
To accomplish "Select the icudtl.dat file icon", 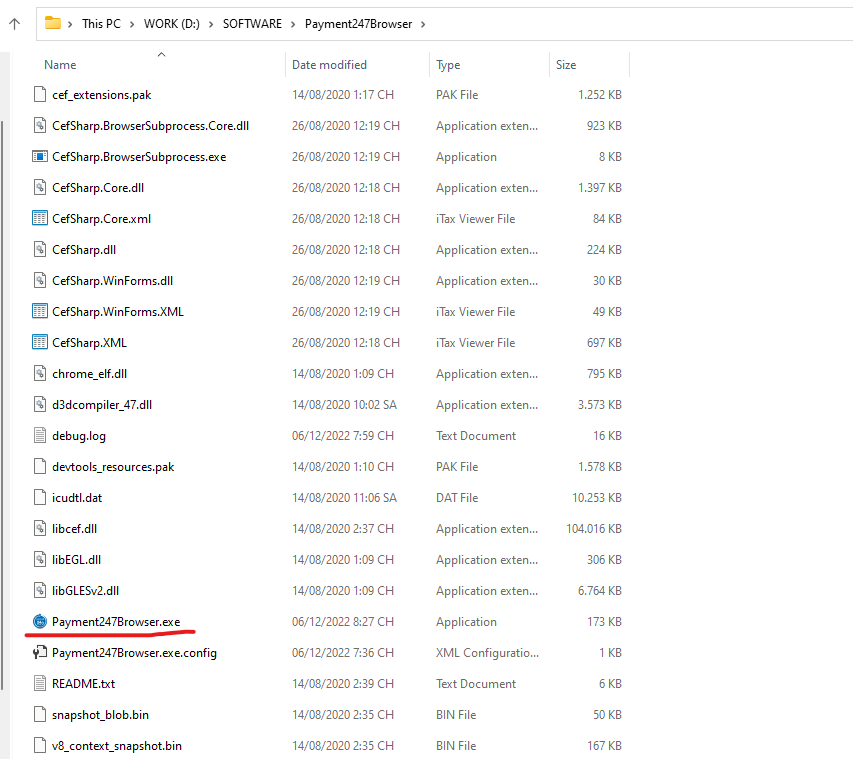I will [40, 497].
